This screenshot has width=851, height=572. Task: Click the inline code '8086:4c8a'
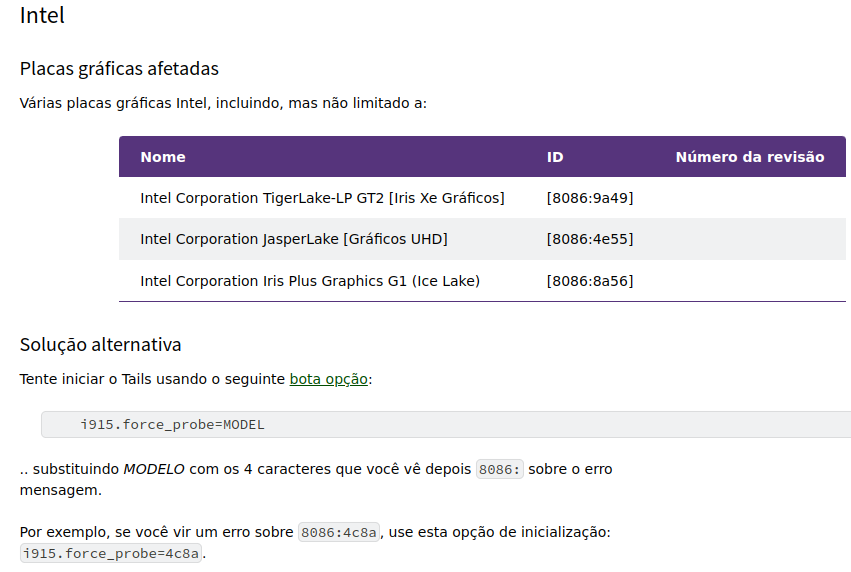[x=339, y=532]
